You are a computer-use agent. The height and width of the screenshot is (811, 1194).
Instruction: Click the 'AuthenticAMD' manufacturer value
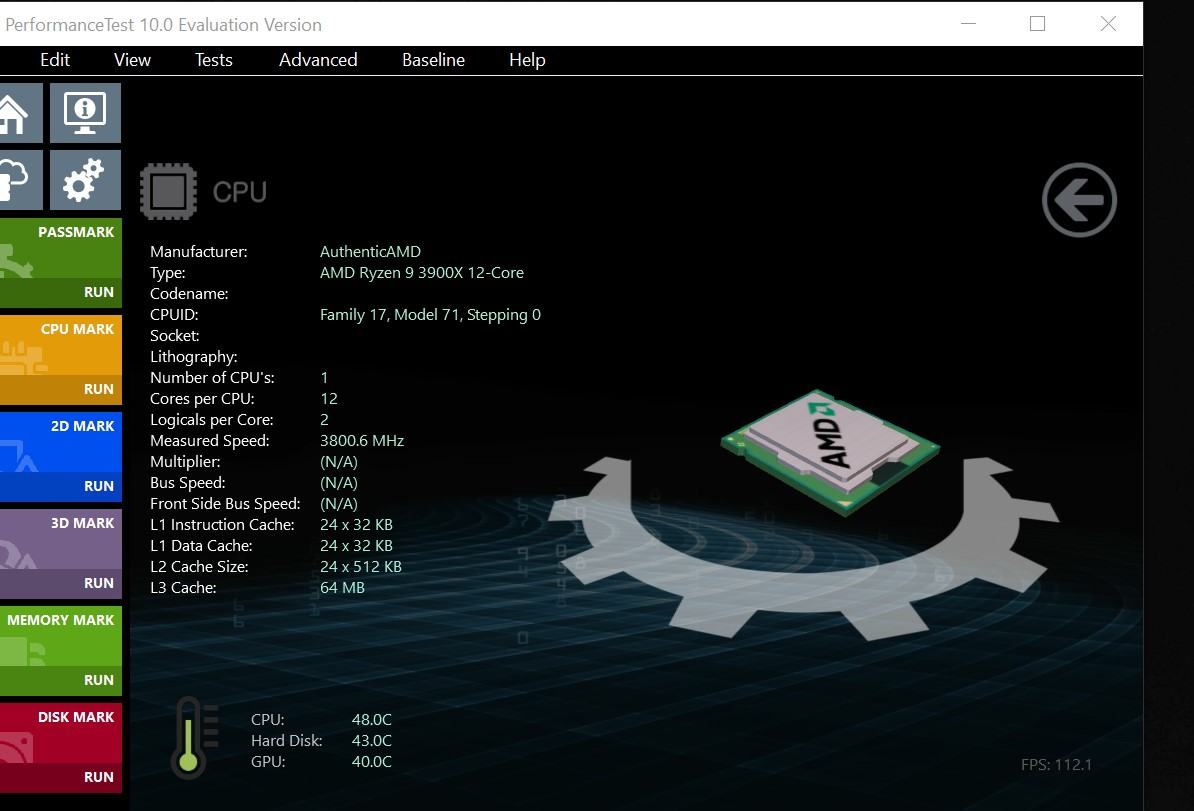pos(370,251)
